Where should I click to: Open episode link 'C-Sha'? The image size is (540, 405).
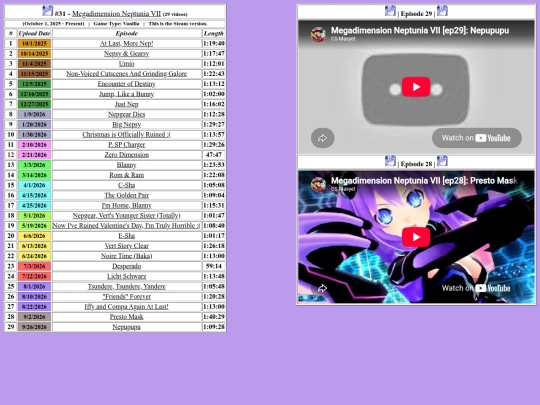click(x=126, y=185)
